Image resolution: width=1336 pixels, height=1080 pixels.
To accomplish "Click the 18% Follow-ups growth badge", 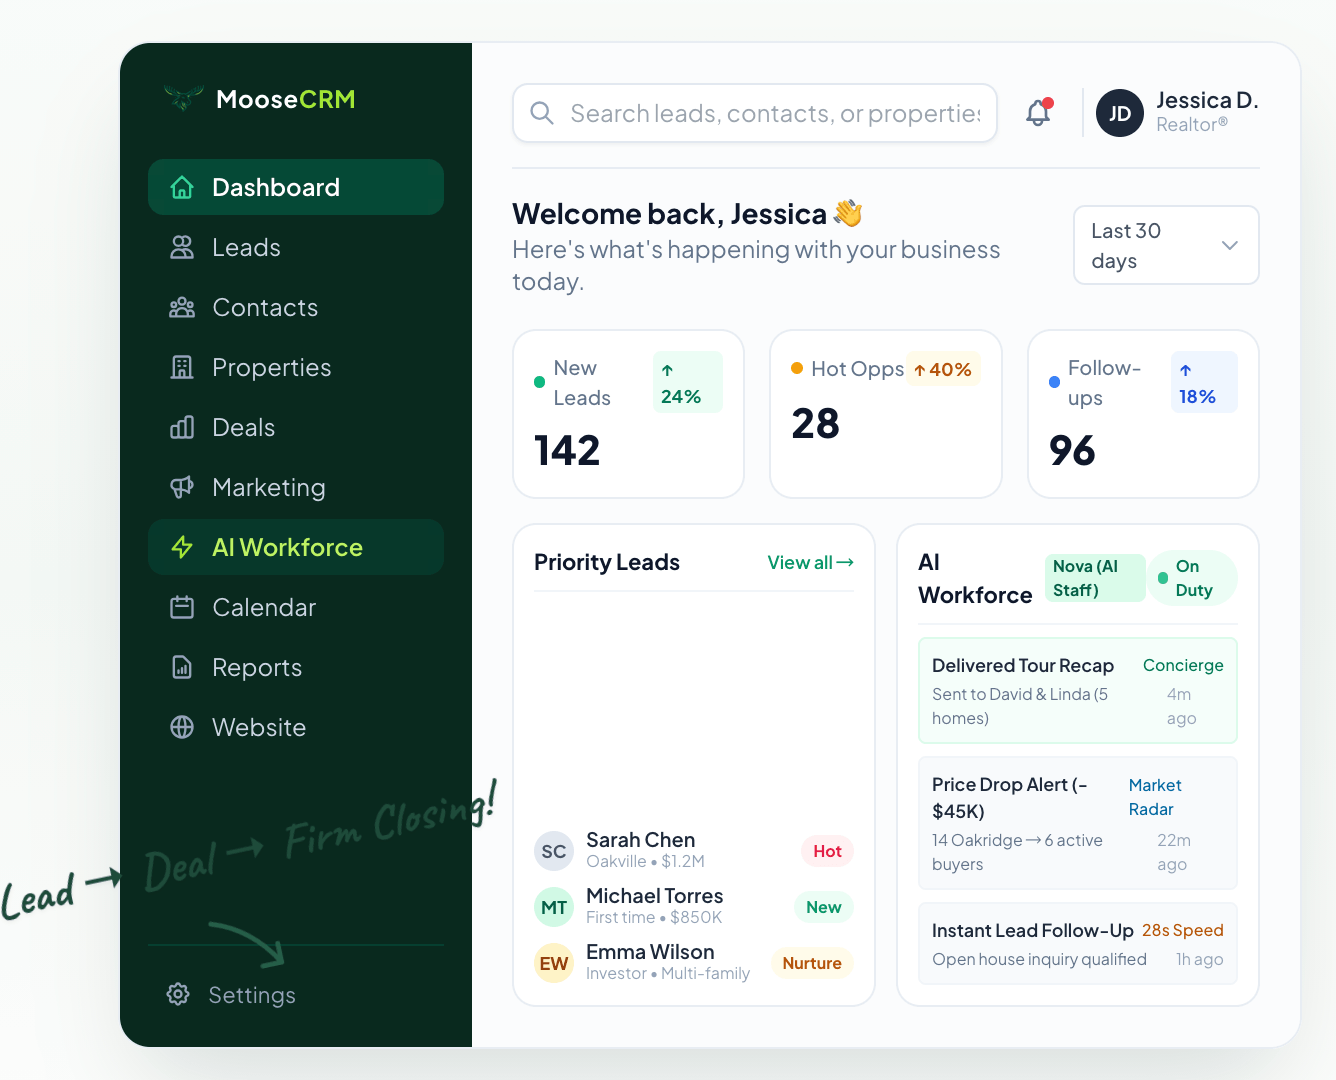I will (1204, 382).
